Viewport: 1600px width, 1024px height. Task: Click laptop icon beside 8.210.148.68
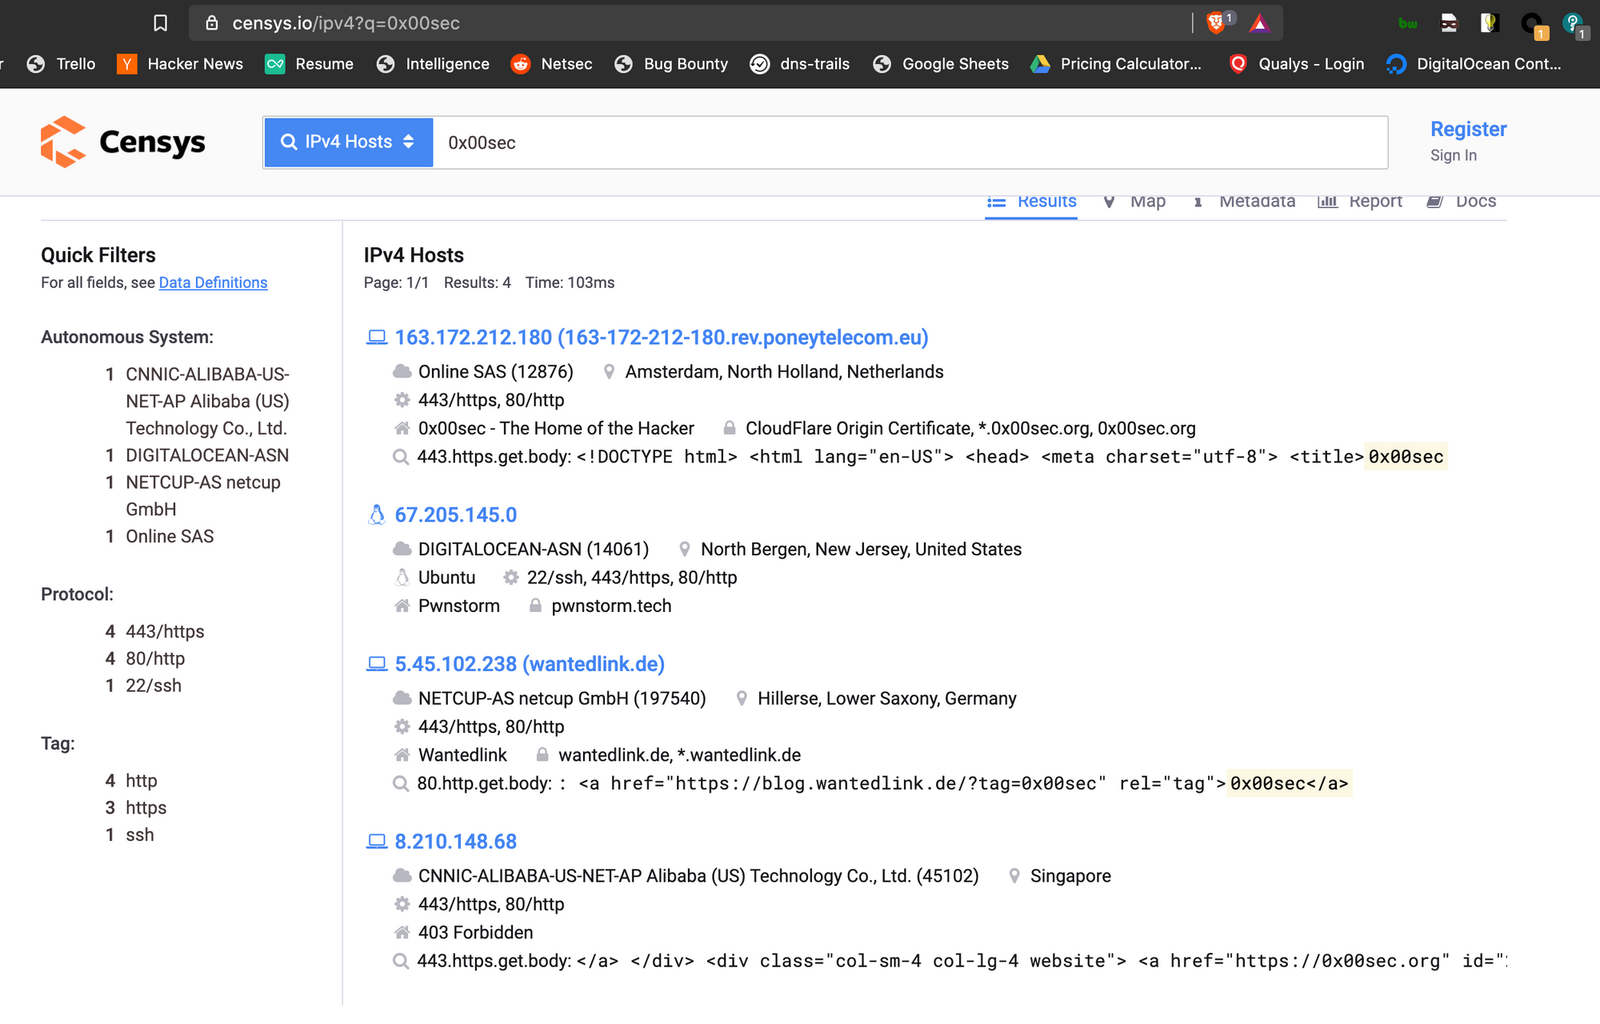[377, 842]
